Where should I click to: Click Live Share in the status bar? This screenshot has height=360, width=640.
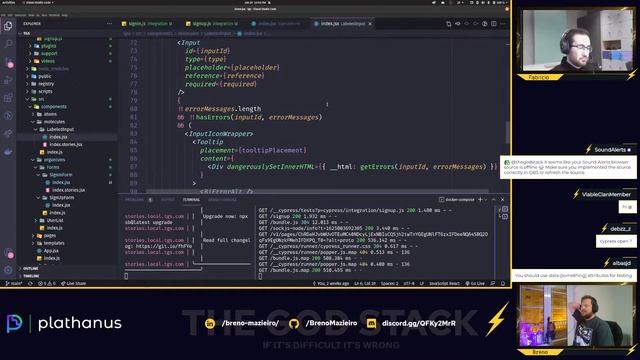[x=73, y=283]
